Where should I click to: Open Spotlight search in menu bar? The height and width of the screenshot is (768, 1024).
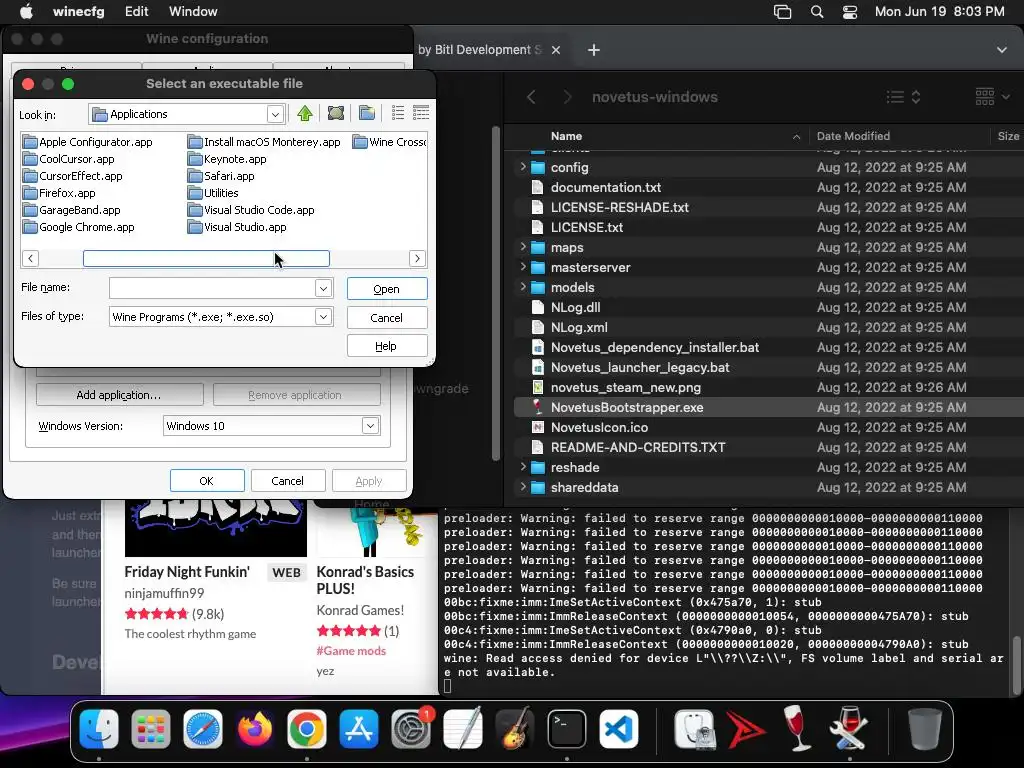click(x=816, y=12)
